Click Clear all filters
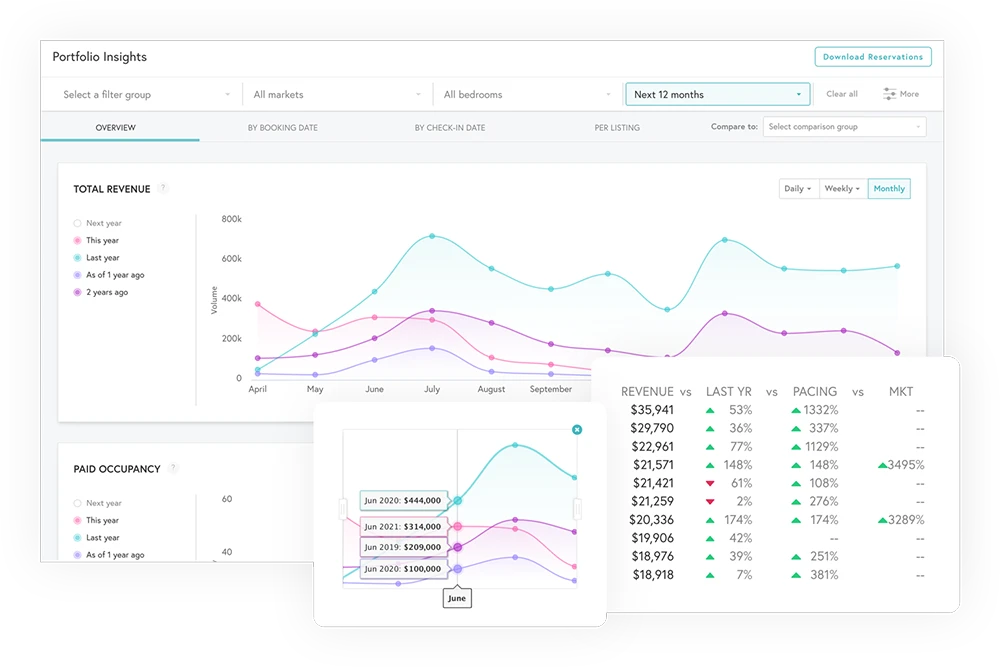Image resolution: width=1000 pixels, height=667 pixels. pos(842,94)
